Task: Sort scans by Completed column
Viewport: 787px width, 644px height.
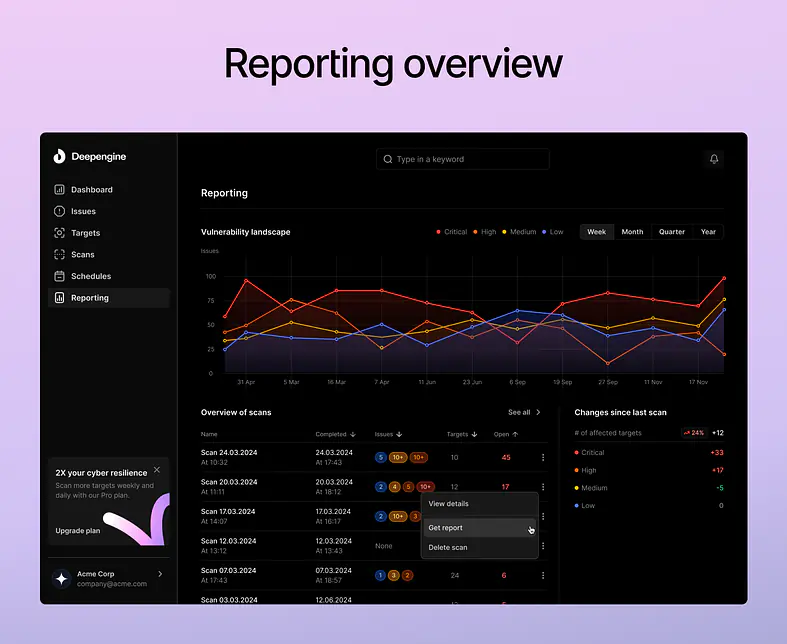Action: click(x=335, y=434)
